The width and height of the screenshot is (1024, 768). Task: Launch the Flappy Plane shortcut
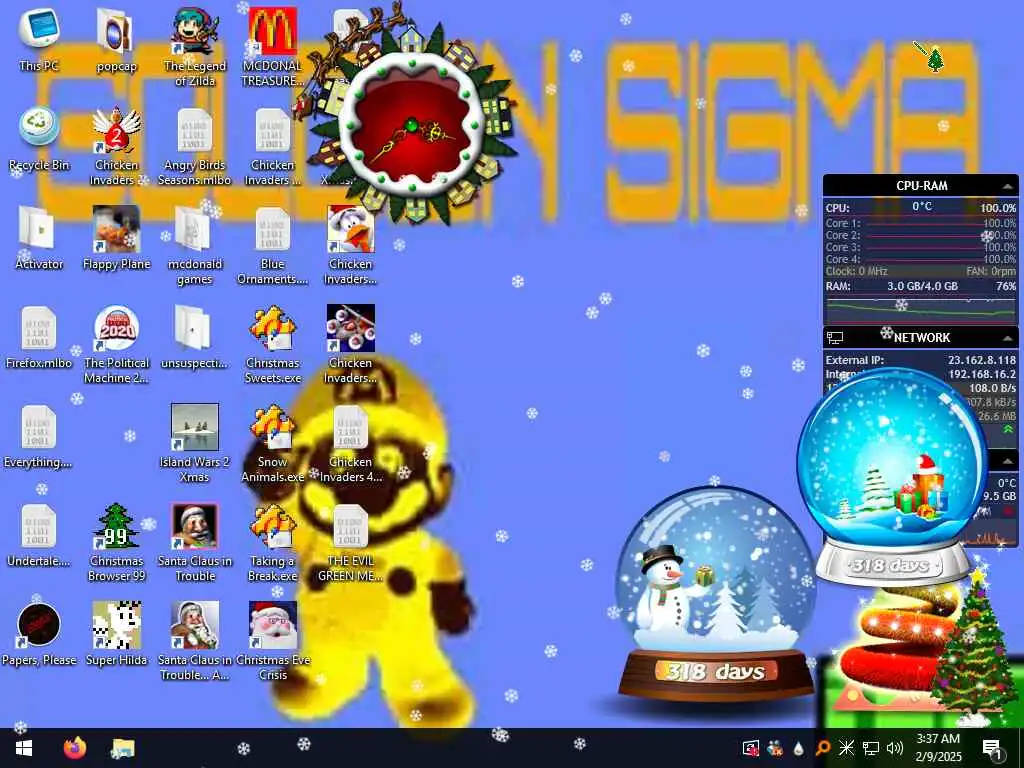(116, 238)
